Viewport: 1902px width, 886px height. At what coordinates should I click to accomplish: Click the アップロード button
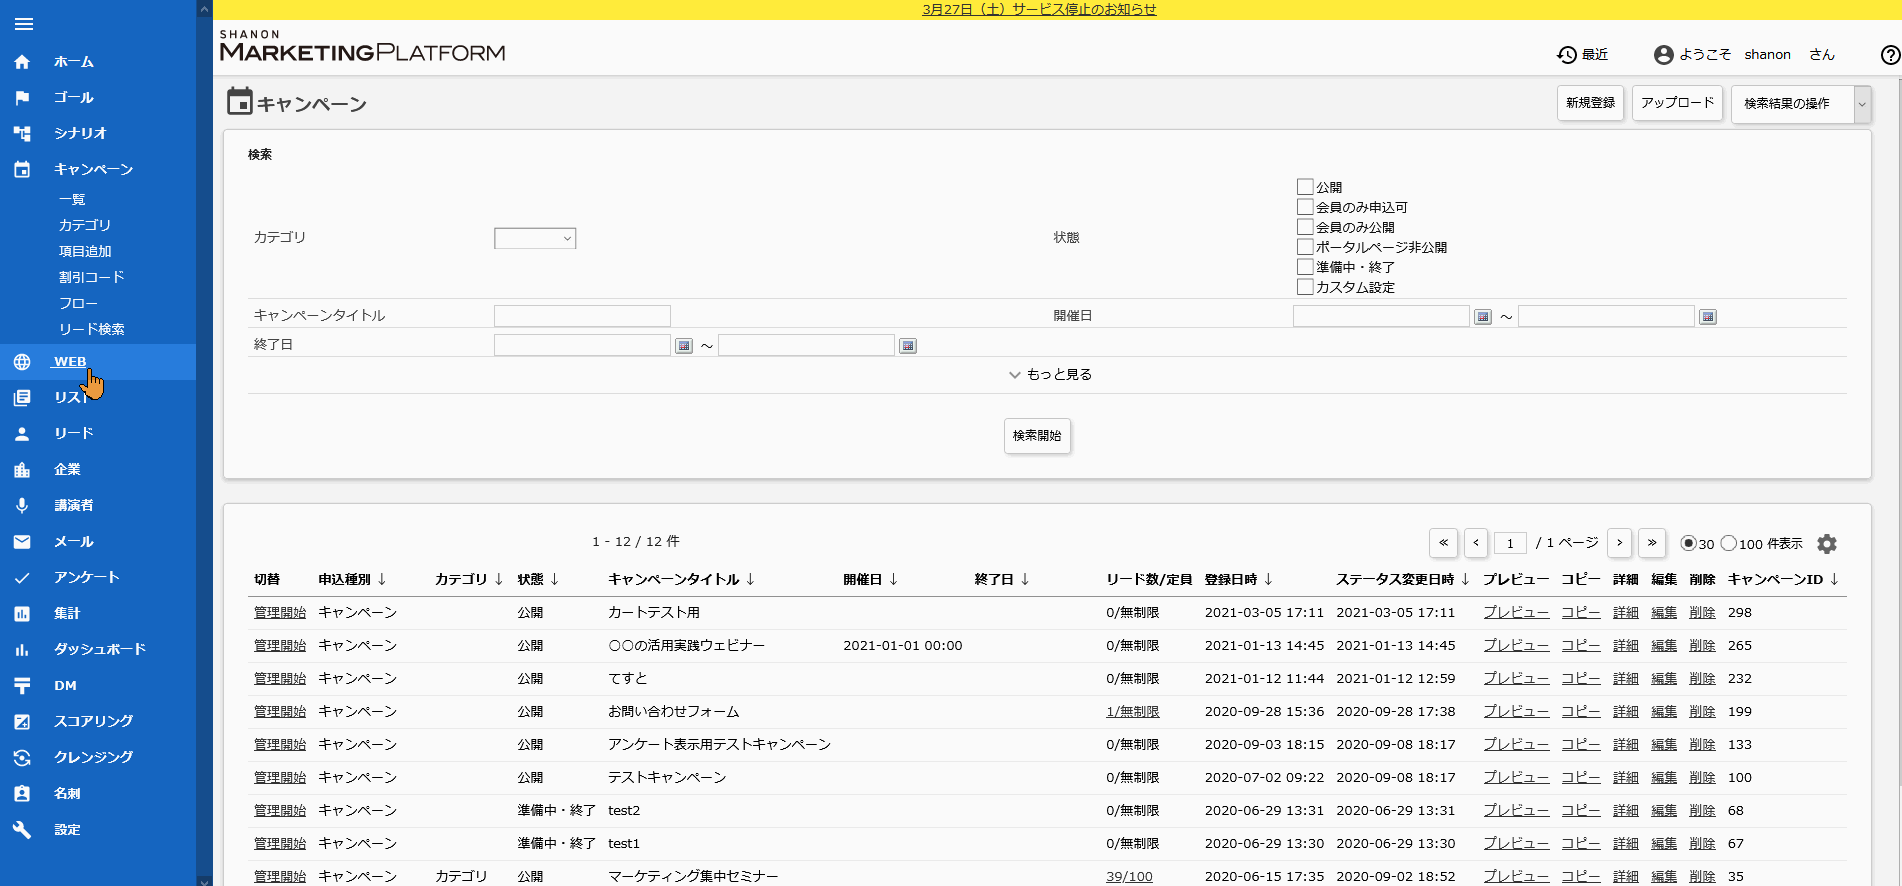(1677, 103)
